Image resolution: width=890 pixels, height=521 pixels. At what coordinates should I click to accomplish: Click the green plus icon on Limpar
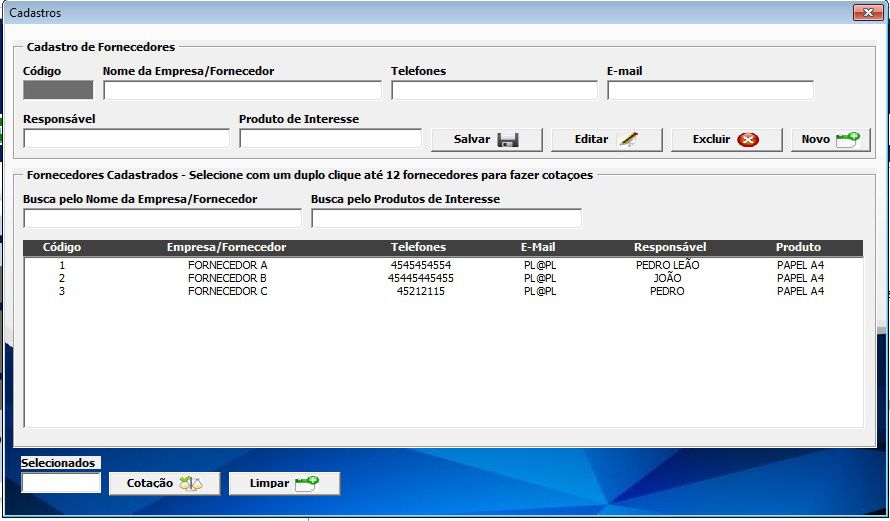pyautogui.click(x=306, y=484)
